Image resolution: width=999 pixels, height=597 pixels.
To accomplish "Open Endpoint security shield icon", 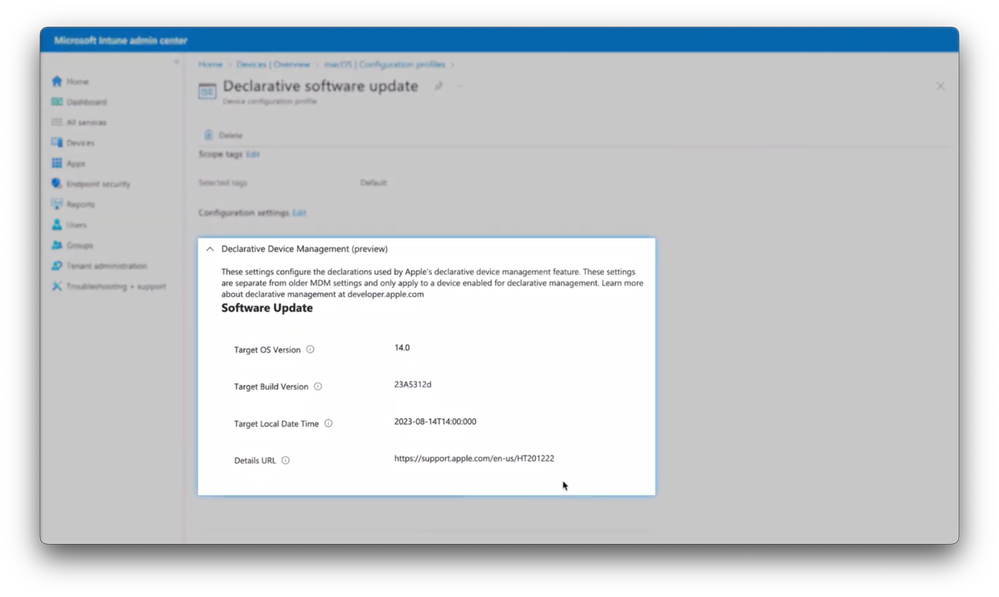I will click(57, 183).
